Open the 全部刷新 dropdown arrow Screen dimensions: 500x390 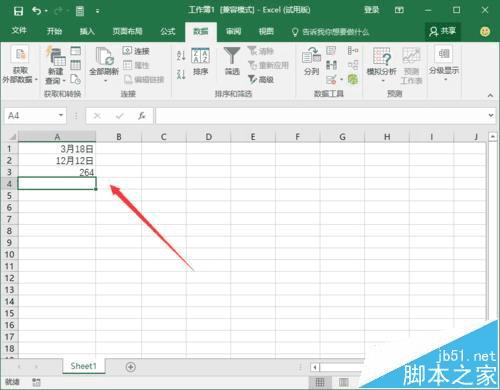click(105, 81)
